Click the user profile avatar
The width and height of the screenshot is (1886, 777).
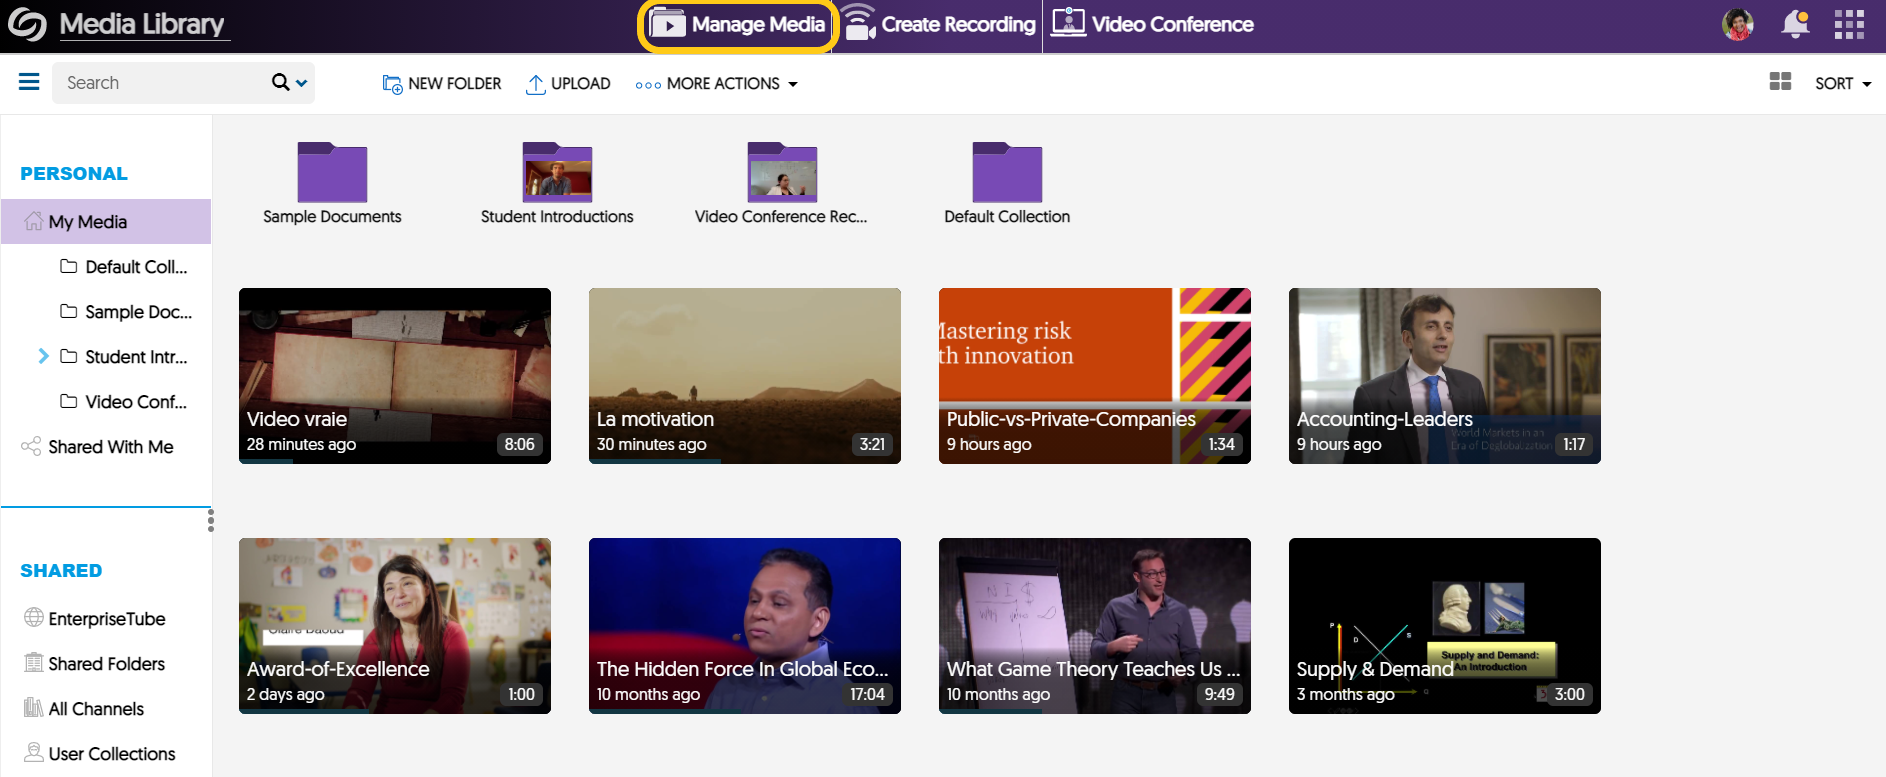click(1737, 24)
